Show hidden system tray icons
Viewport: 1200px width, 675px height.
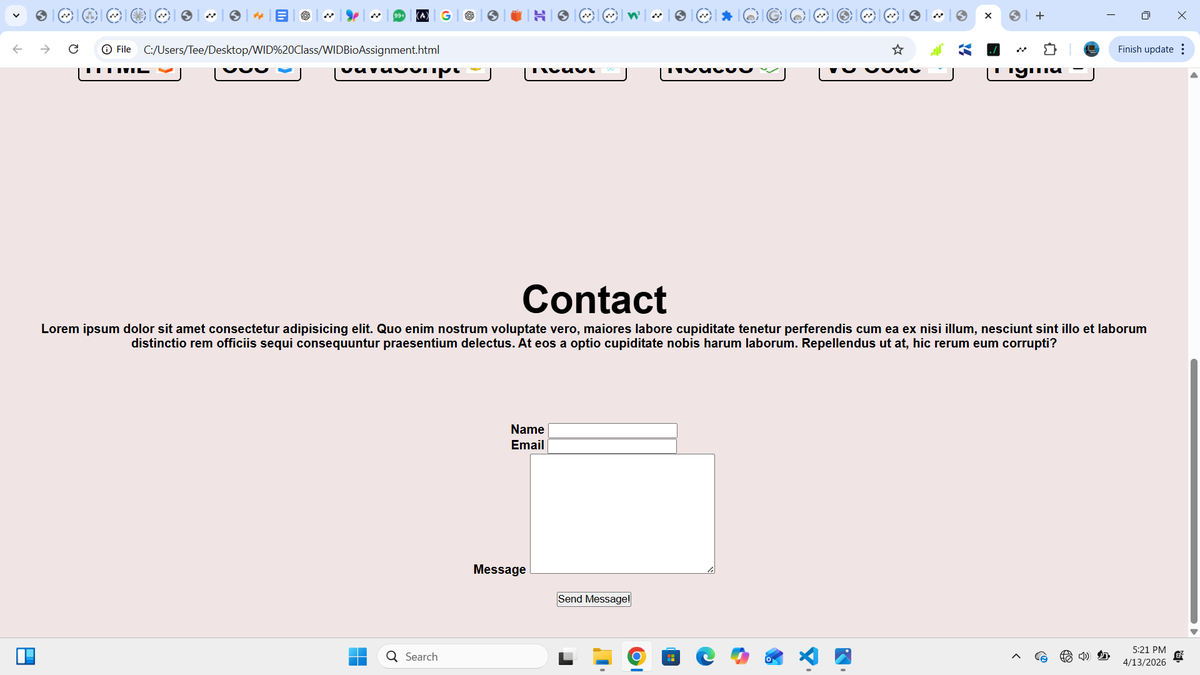coord(1016,657)
